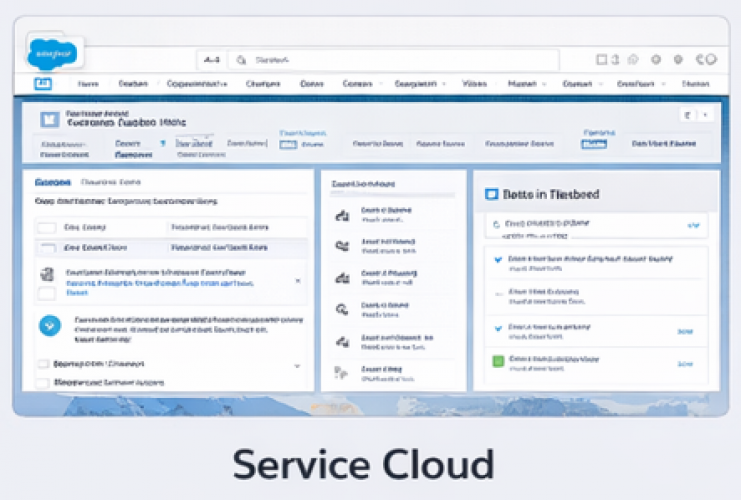Click the Salesforce cloud logo
The height and width of the screenshot is (500, 741).
[x=52, y=54]
